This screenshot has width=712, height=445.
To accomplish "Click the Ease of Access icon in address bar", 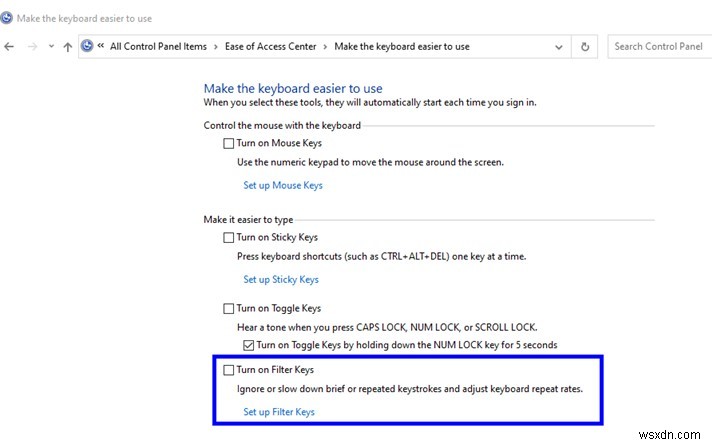I will (87, 46).
